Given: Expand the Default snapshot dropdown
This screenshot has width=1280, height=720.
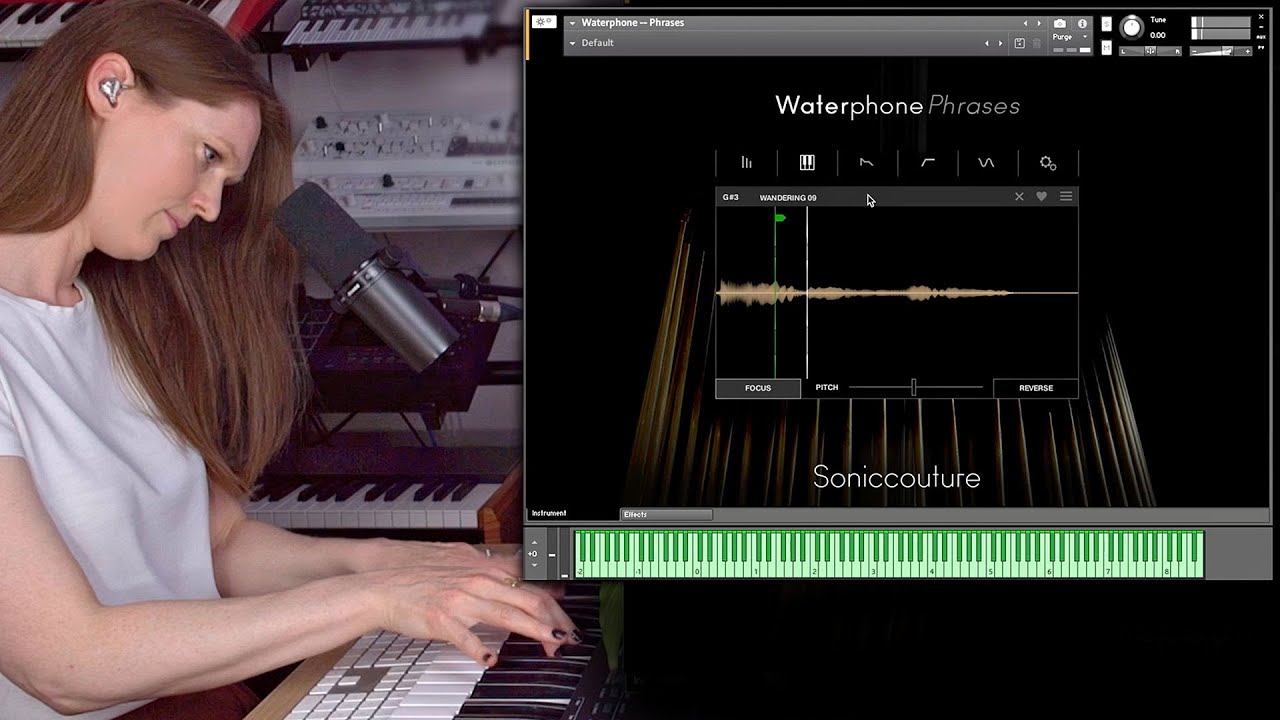Looking at the screenshot, I should coord(573,43).
